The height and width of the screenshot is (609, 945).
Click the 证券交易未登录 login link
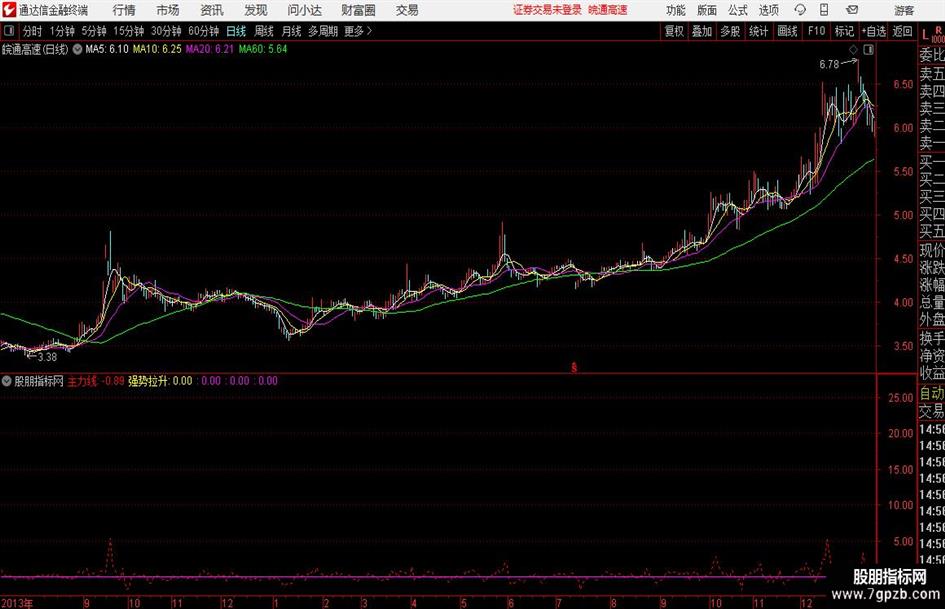click(547, 10)
